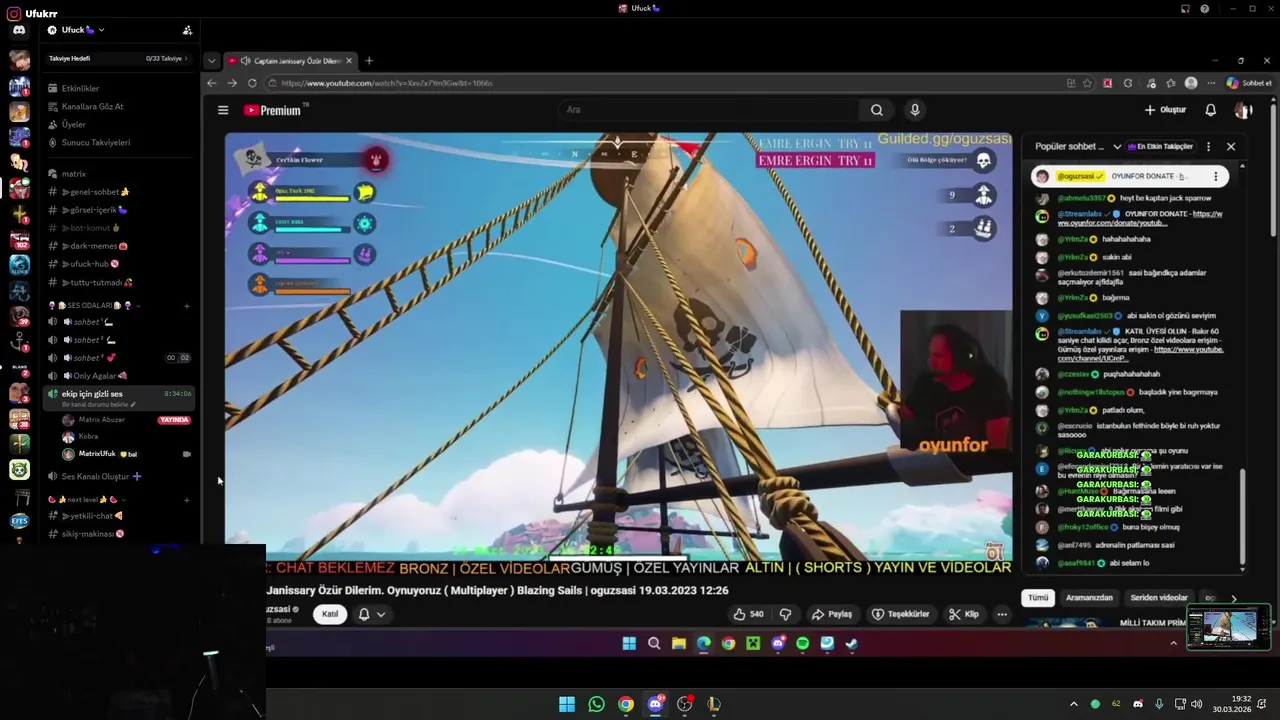Select the ufuck-hub channel
This screenshot has height=720, width=1280.
90,264
